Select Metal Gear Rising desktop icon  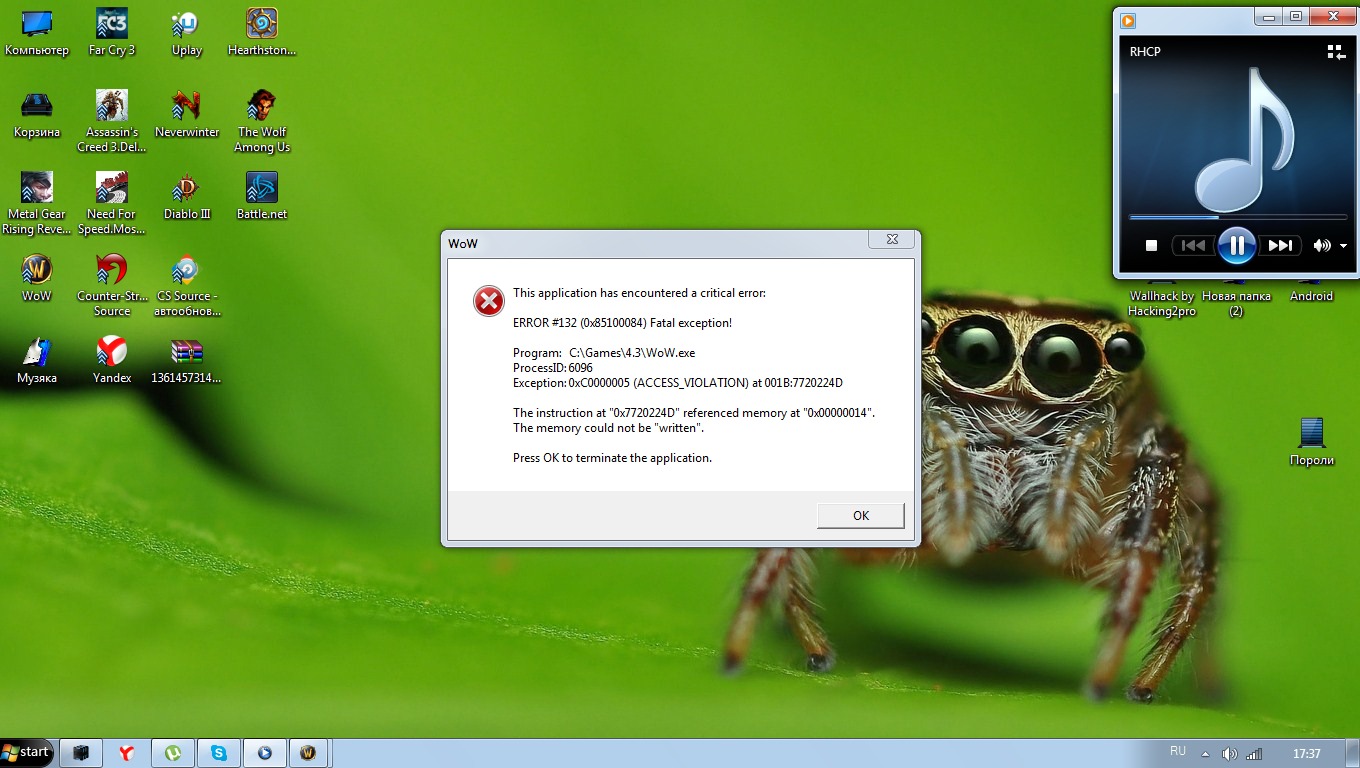click(x=37, y=204)
